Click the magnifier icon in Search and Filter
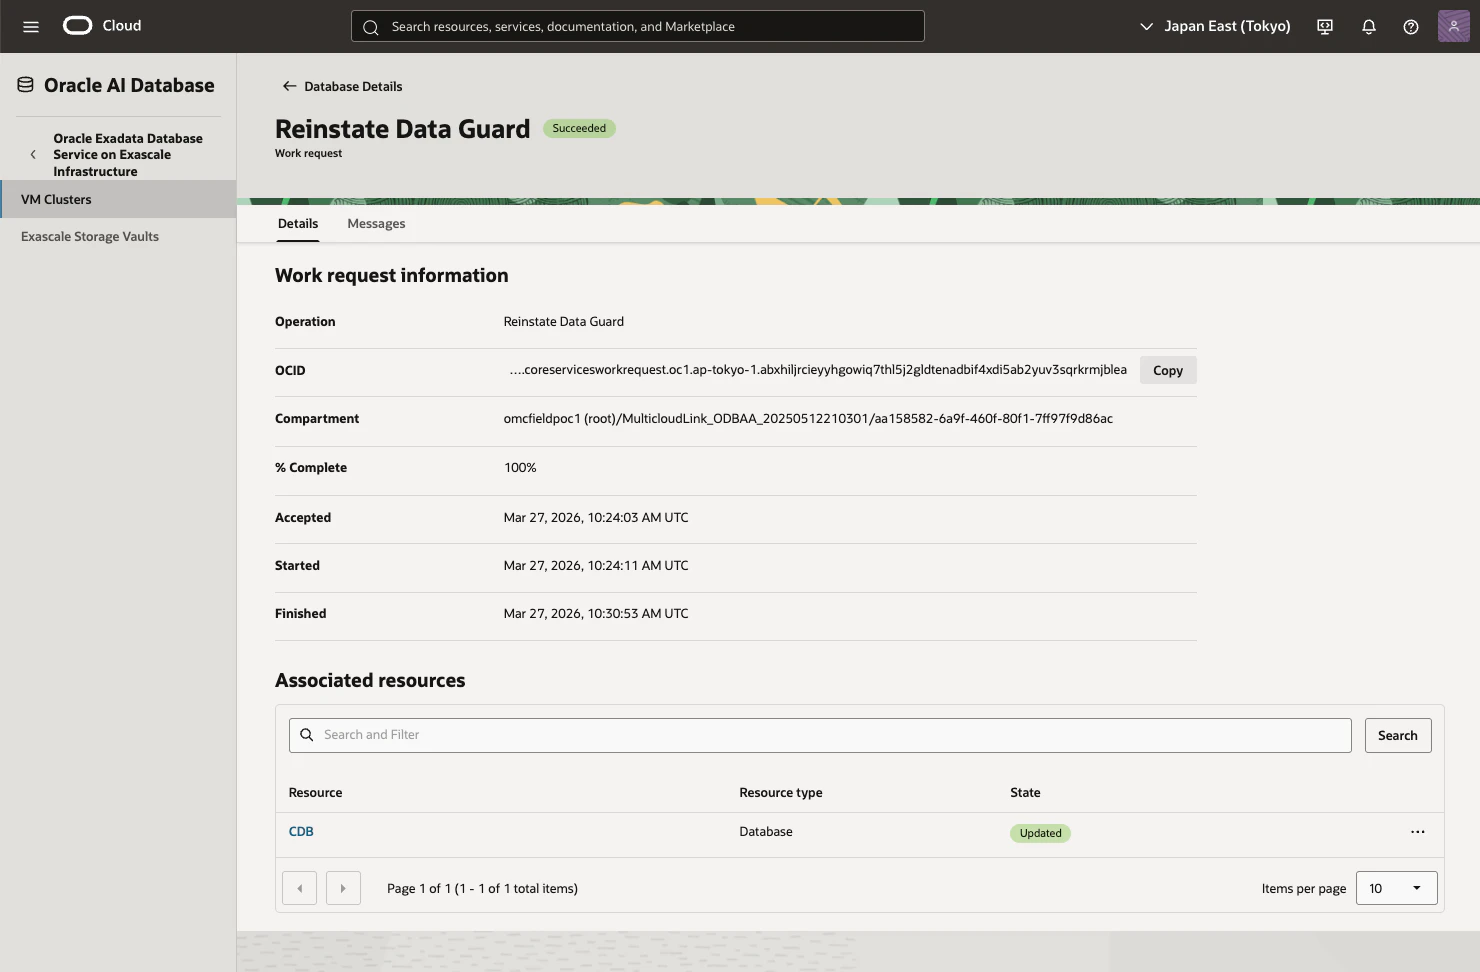The image size is (1480, 972). (307, 735)
